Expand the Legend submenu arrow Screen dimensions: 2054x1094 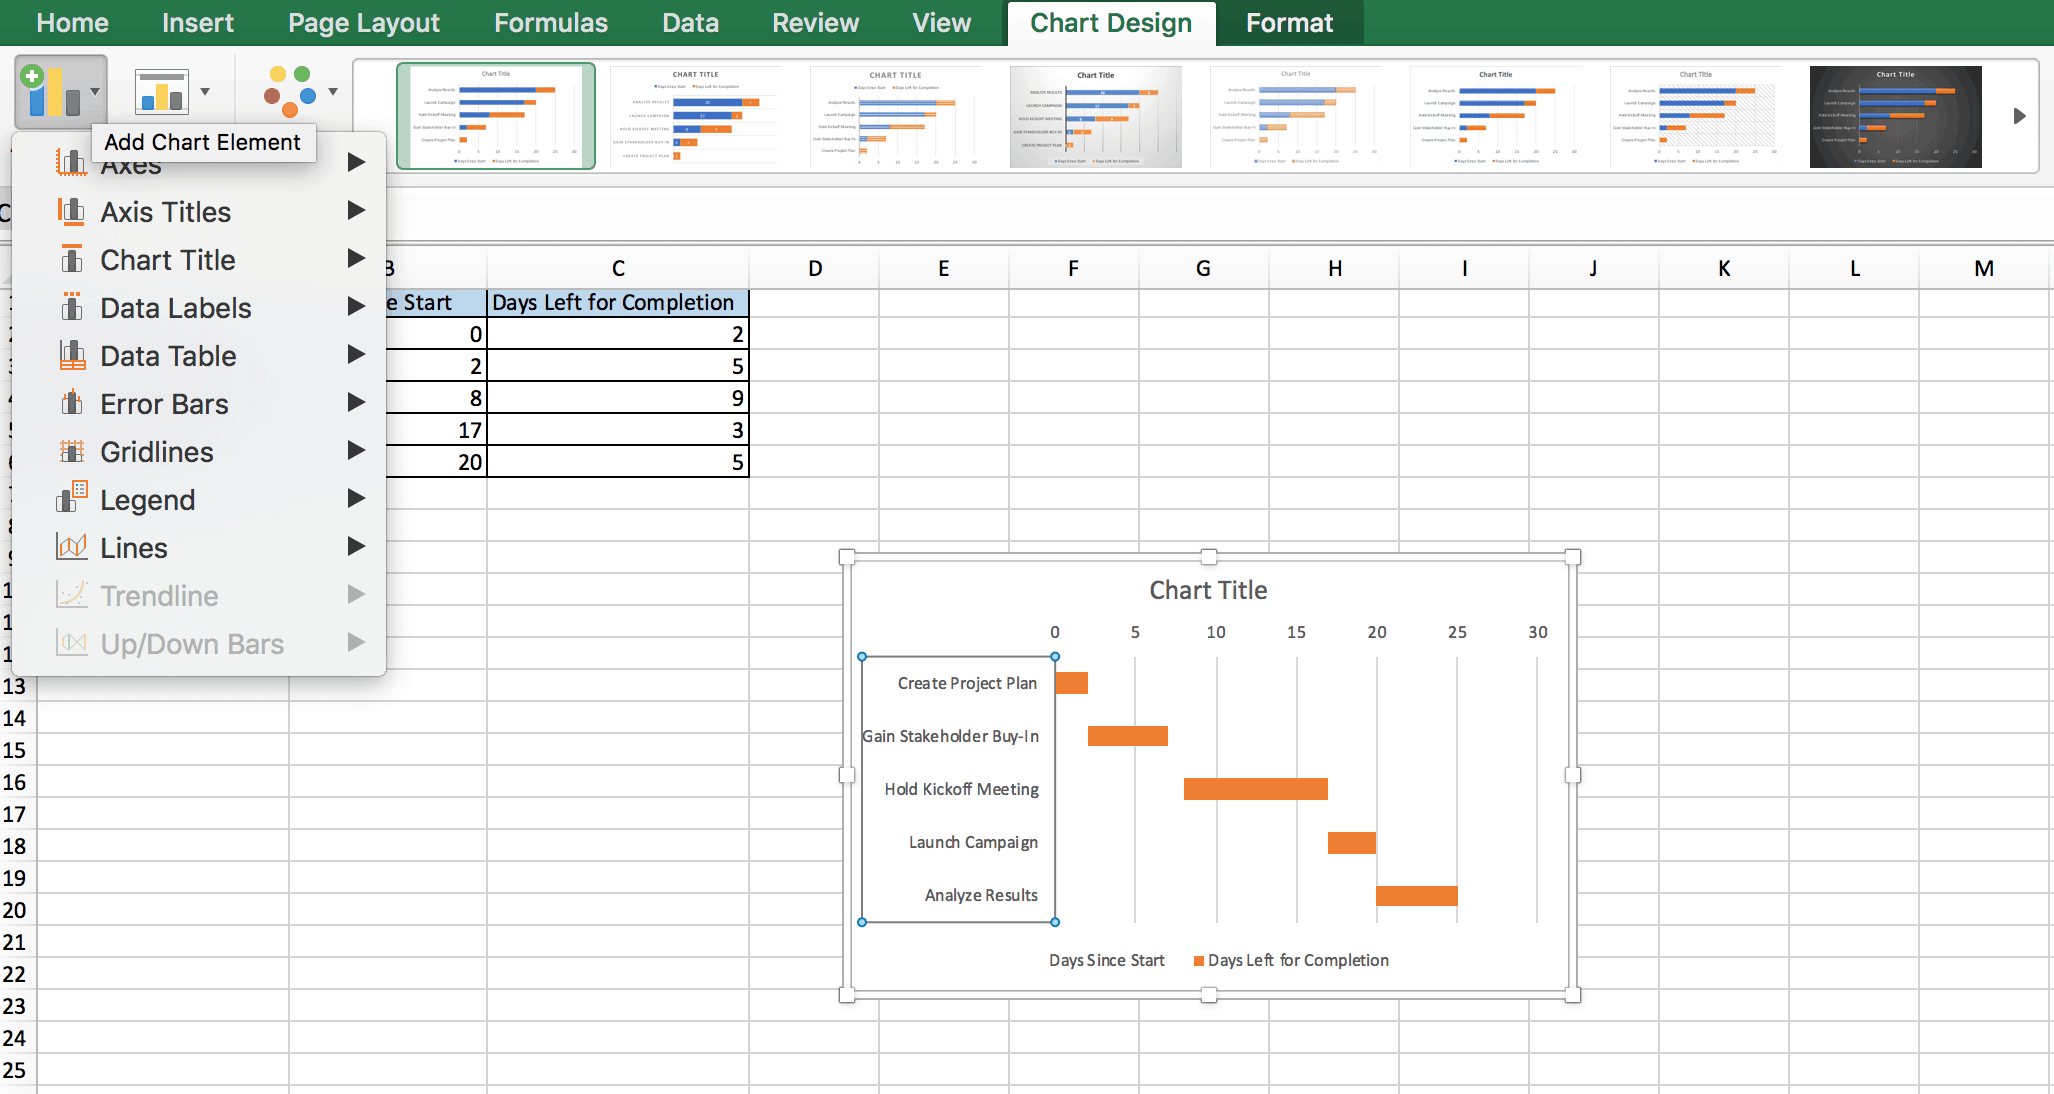pyautogui.click(x=356, y=499)
